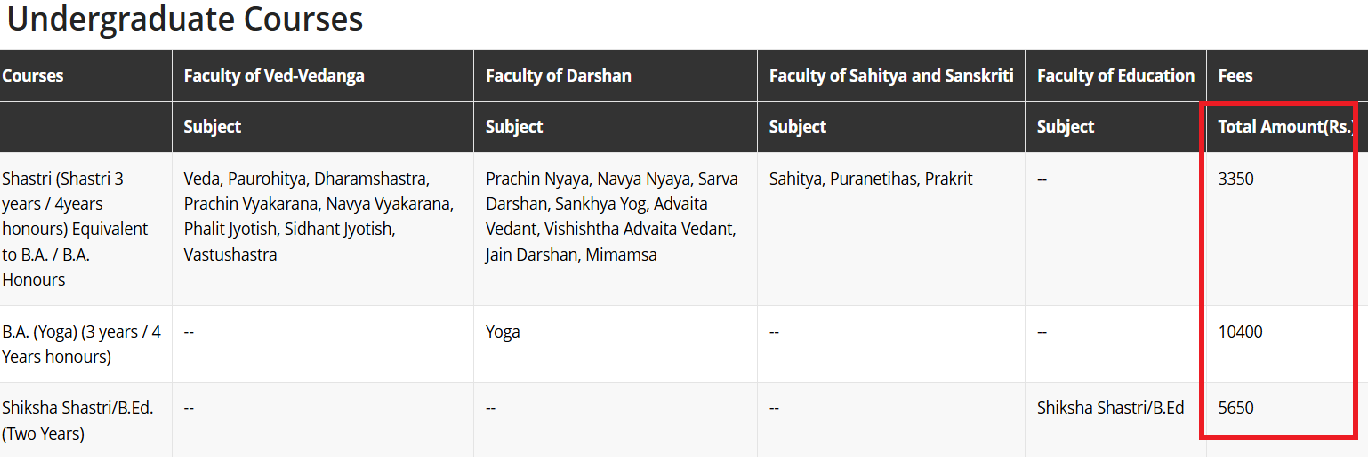Image resolution: width=1368 pixels, height=457 pixels.
Task: Select the Shastri course name cell
Action: coord(75,229)
